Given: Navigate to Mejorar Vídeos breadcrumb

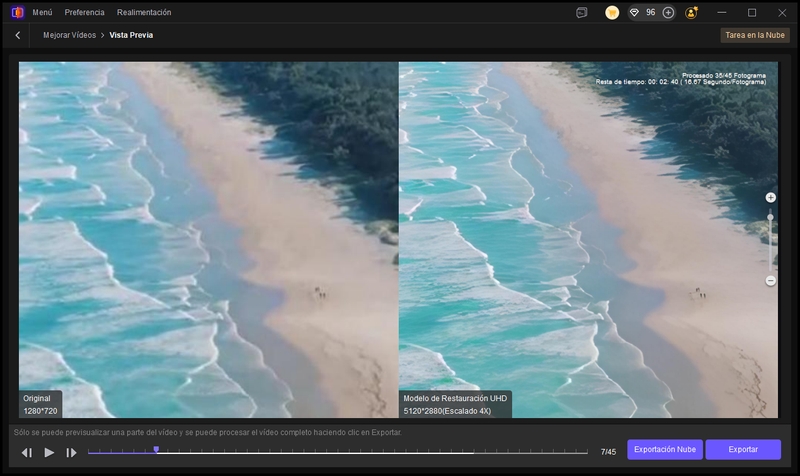Looking at the screenshot, I should click(x=69, y=35).
